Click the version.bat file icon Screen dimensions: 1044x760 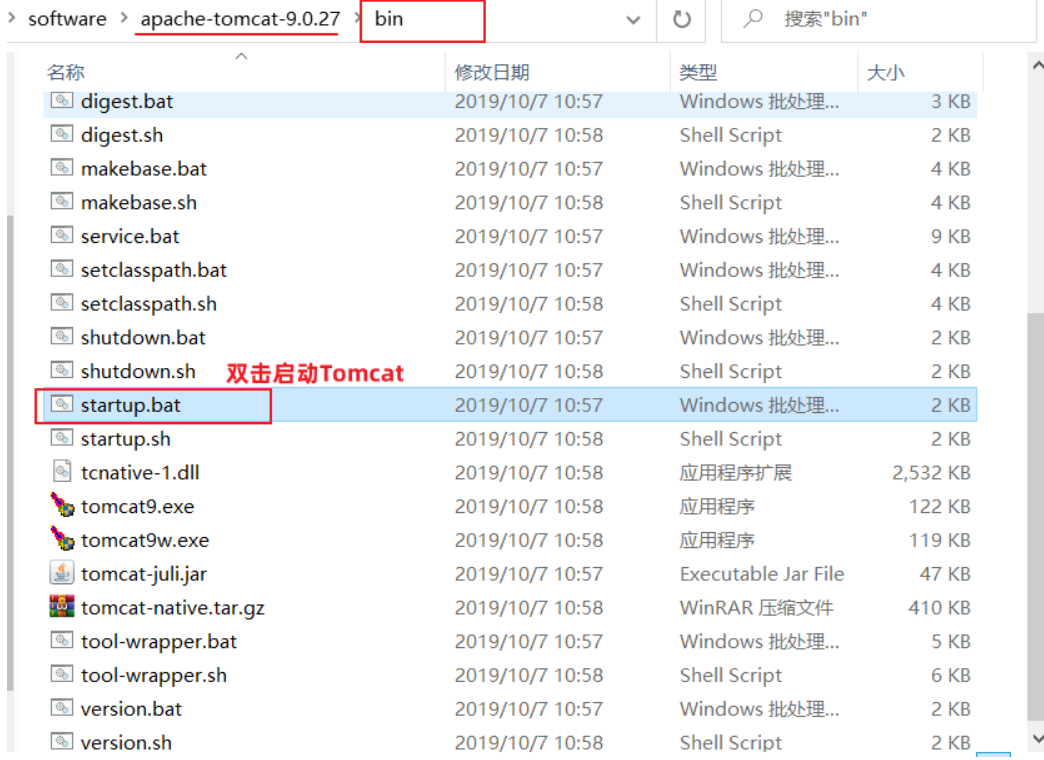(x=62, y=708)
